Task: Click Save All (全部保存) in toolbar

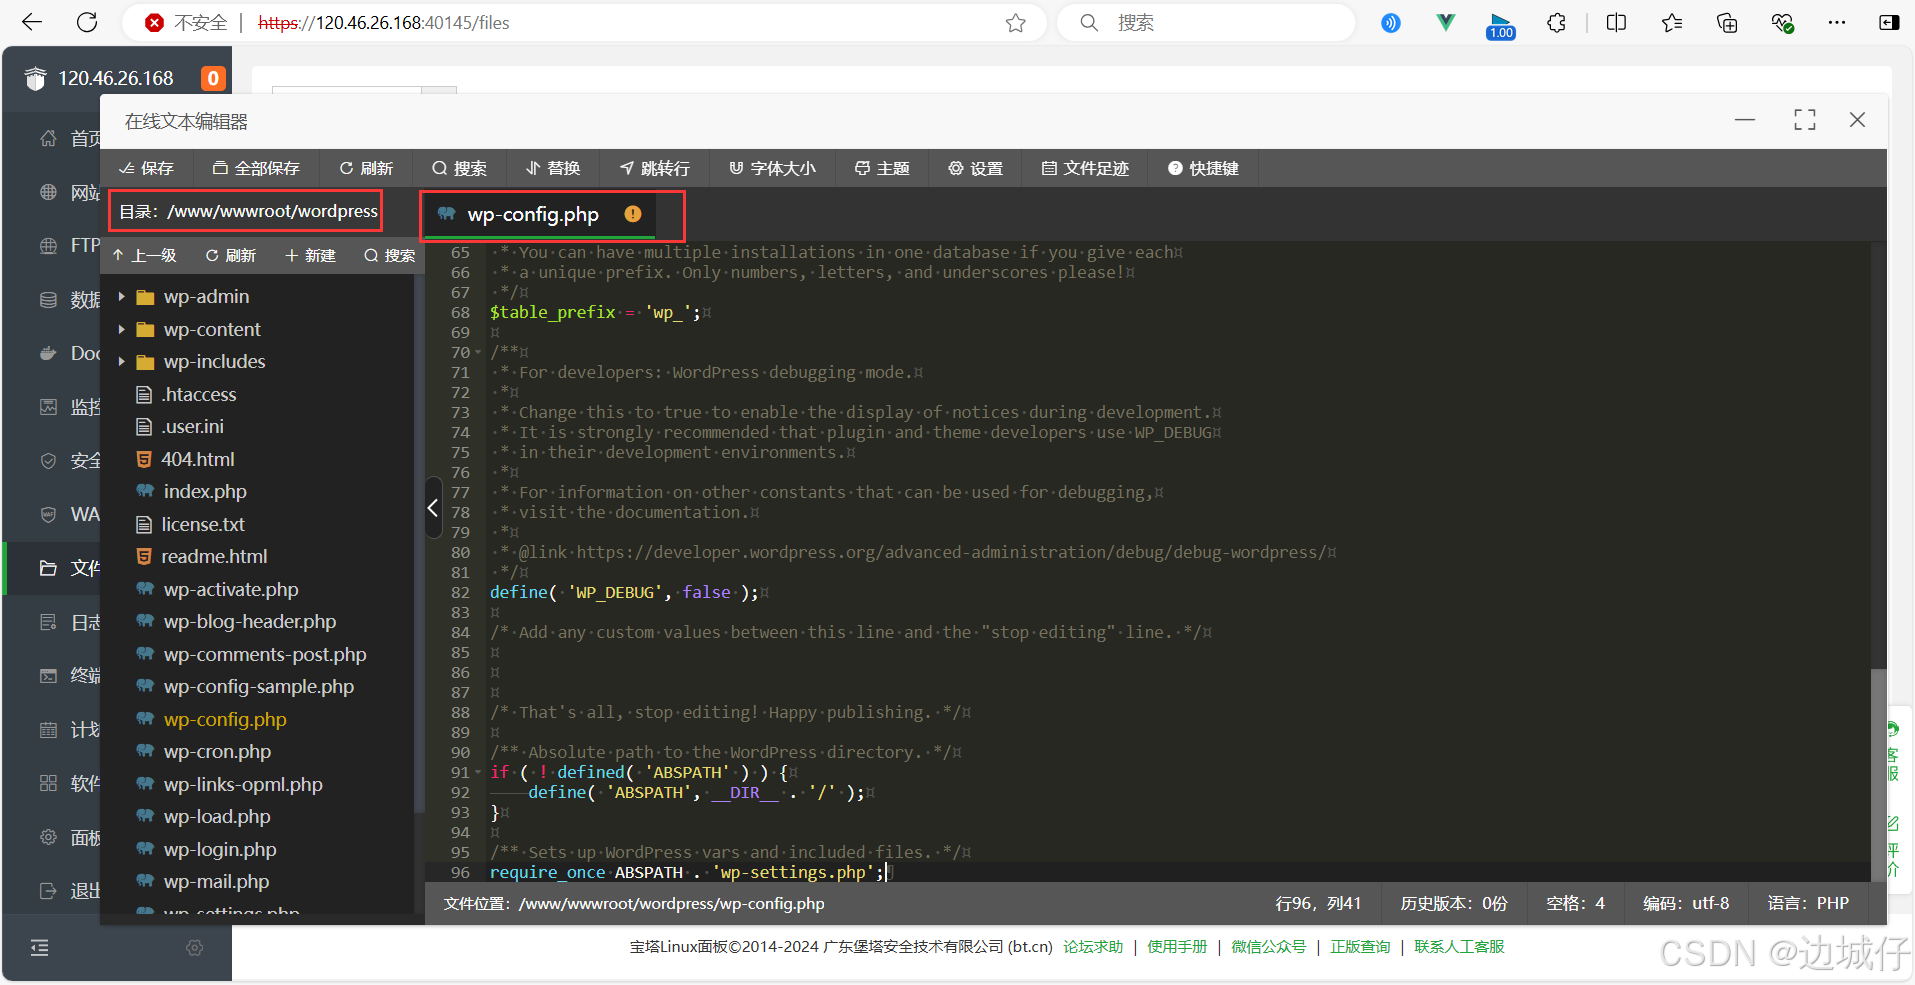Action: click(x=256, y=168)
